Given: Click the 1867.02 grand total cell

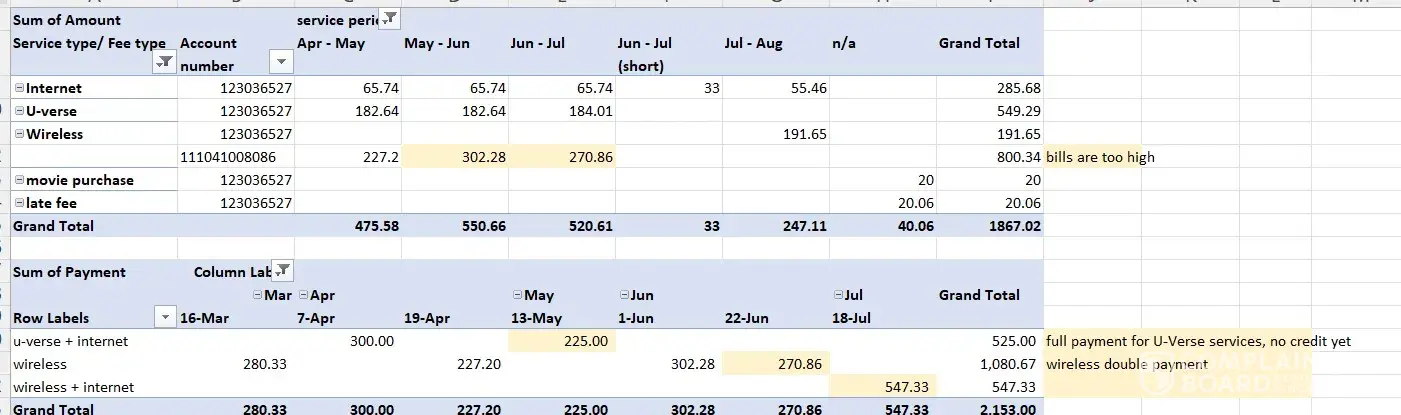Looking at the screenshot, I should point(990,226).
